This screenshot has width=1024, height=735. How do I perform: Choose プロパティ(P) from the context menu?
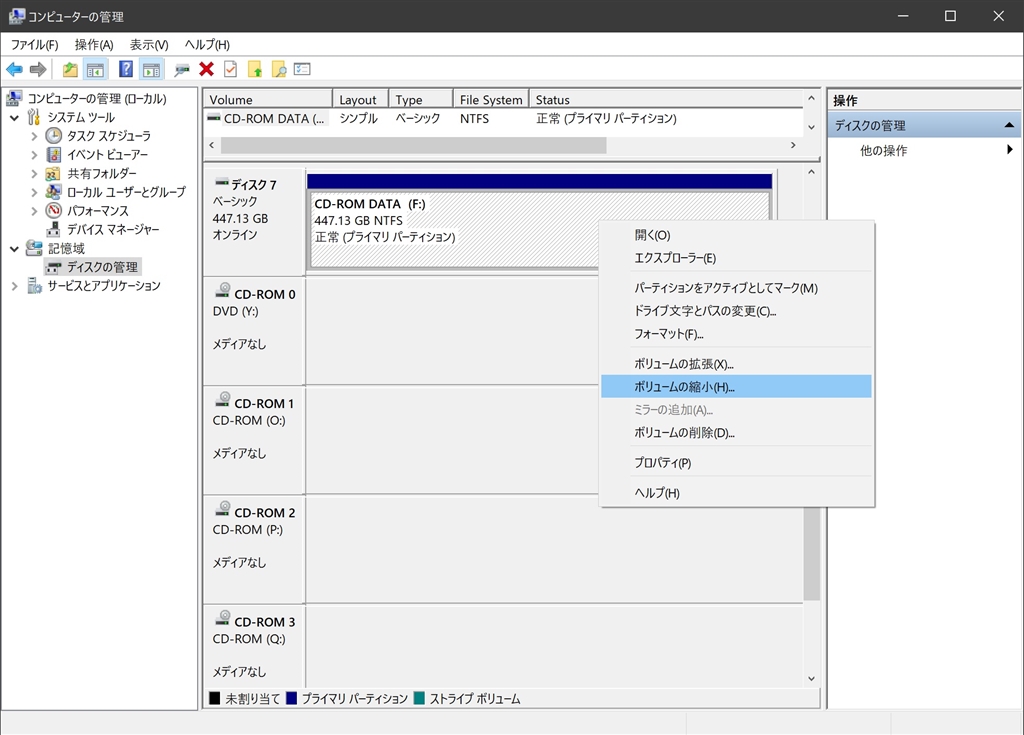click(x=736, y=463)
